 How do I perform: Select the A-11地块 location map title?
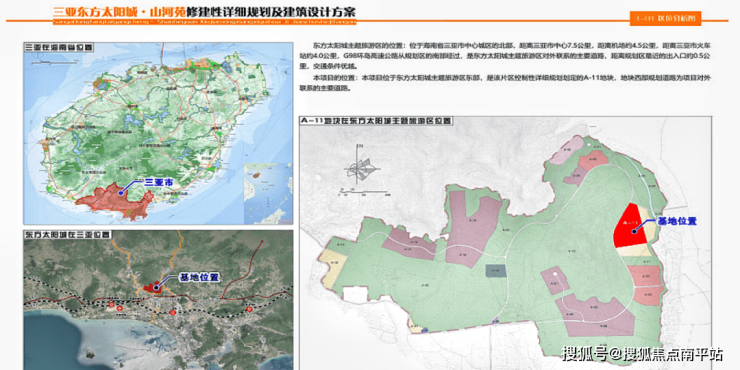point(377,121)
